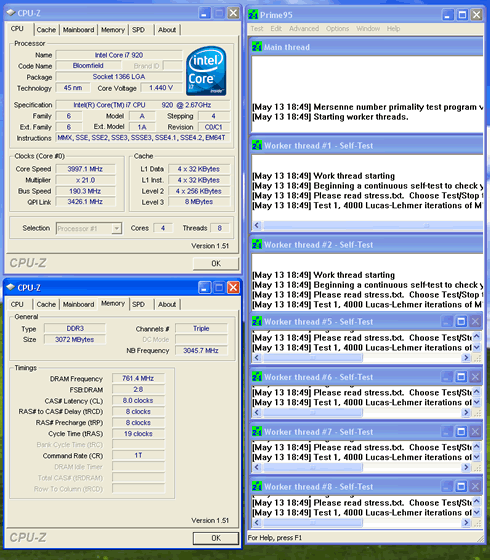Switch to Mainboard tab in bottom CPU-Z
The height and width of the screenshot is (560, 490).
(x=79, y=304)
